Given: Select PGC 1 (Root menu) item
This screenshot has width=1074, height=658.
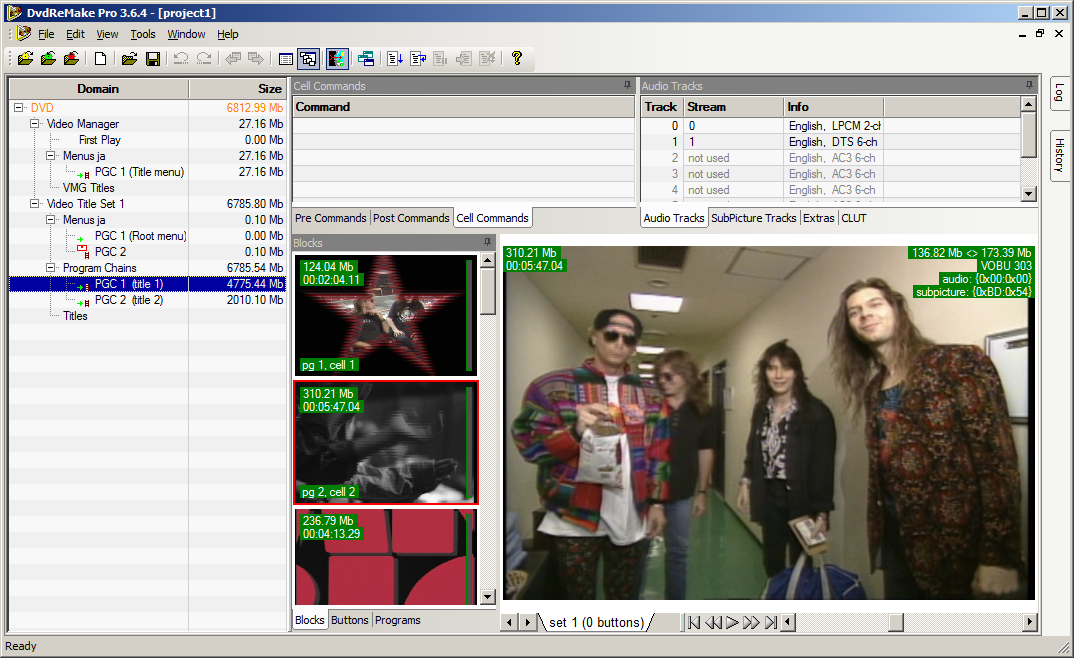Looking at the screenshot, I should coord(140,236).
